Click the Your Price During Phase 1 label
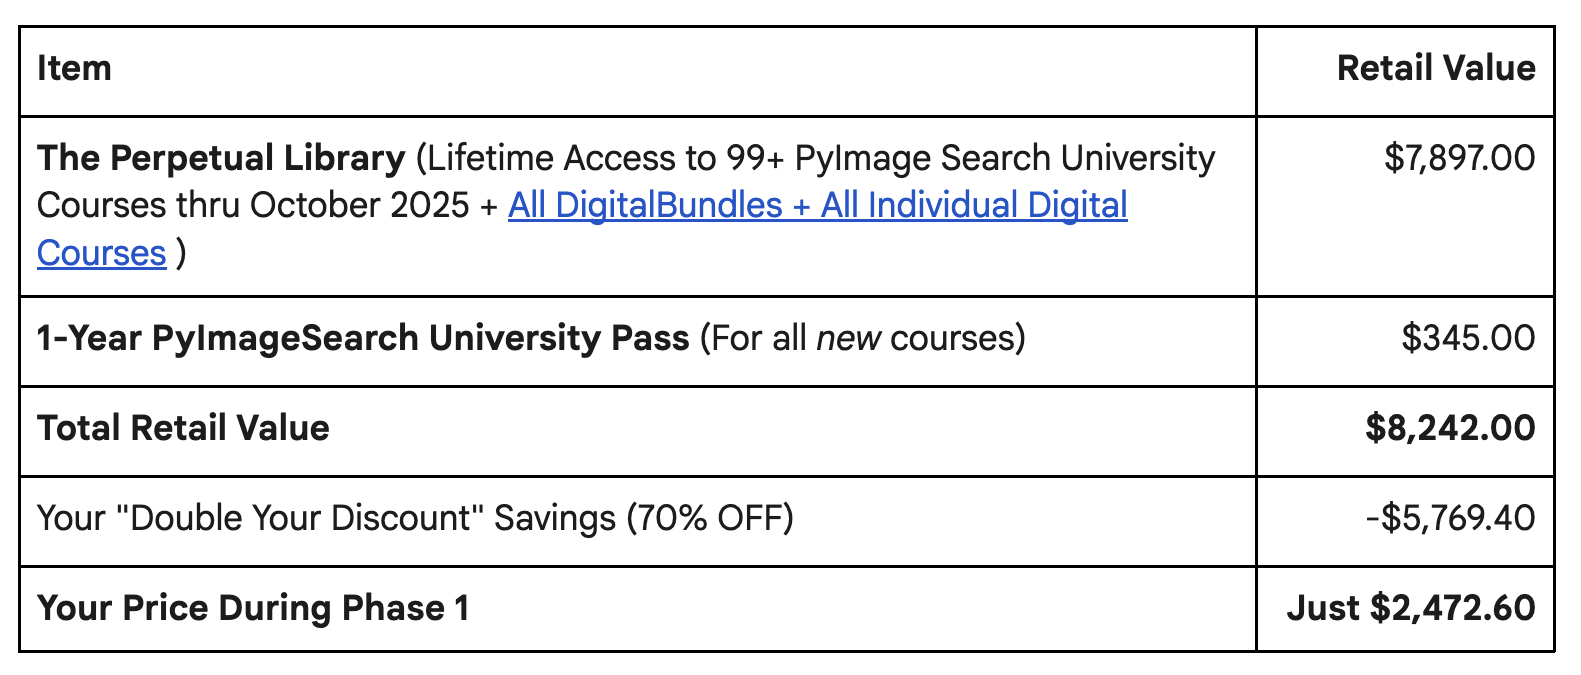Viewport: 1581px width, 675px height. pyautogui.click(x=253, y=608)
